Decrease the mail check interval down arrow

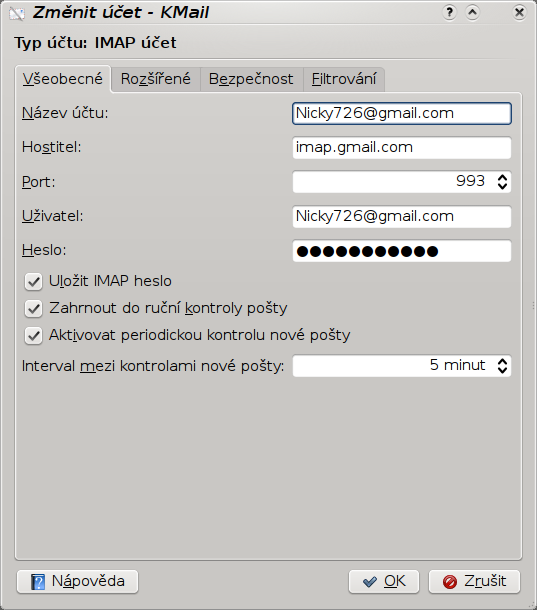click(x=502, y=370)
